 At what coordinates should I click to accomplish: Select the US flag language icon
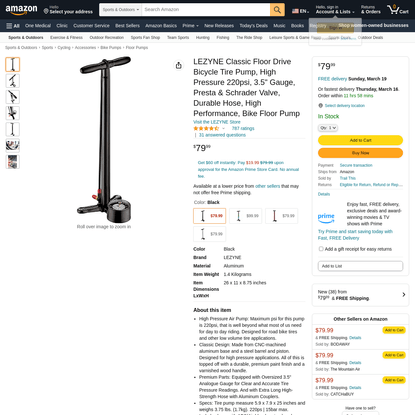coord(295,11)
